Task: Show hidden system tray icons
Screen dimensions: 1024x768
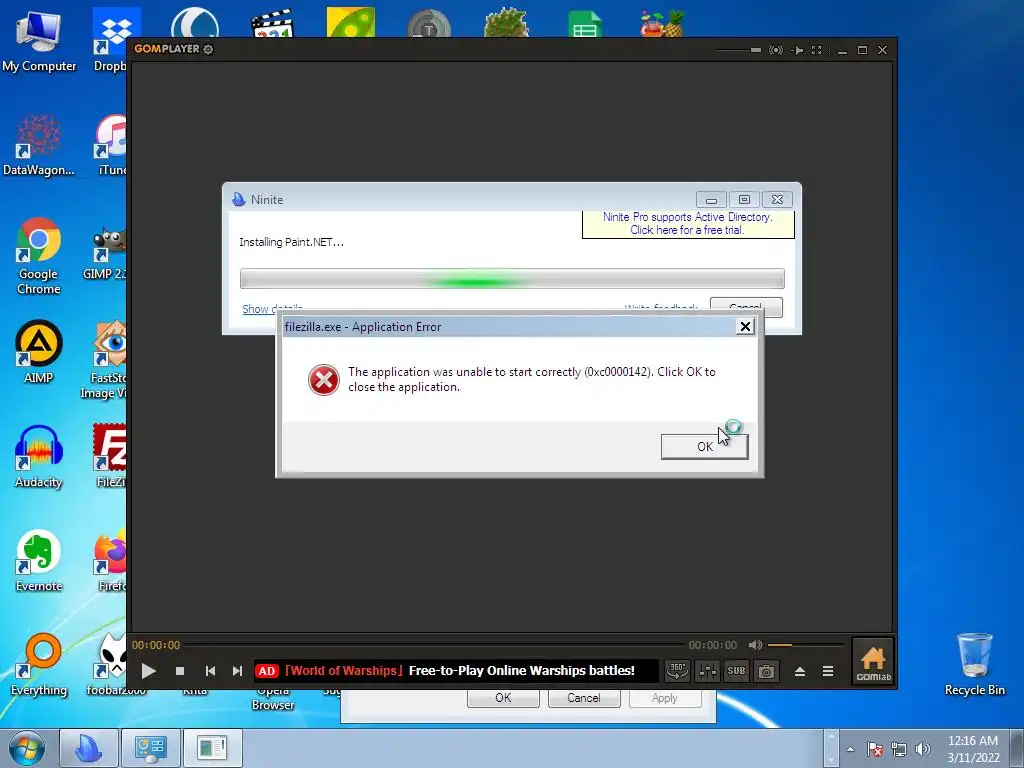Action: point(850,749)
